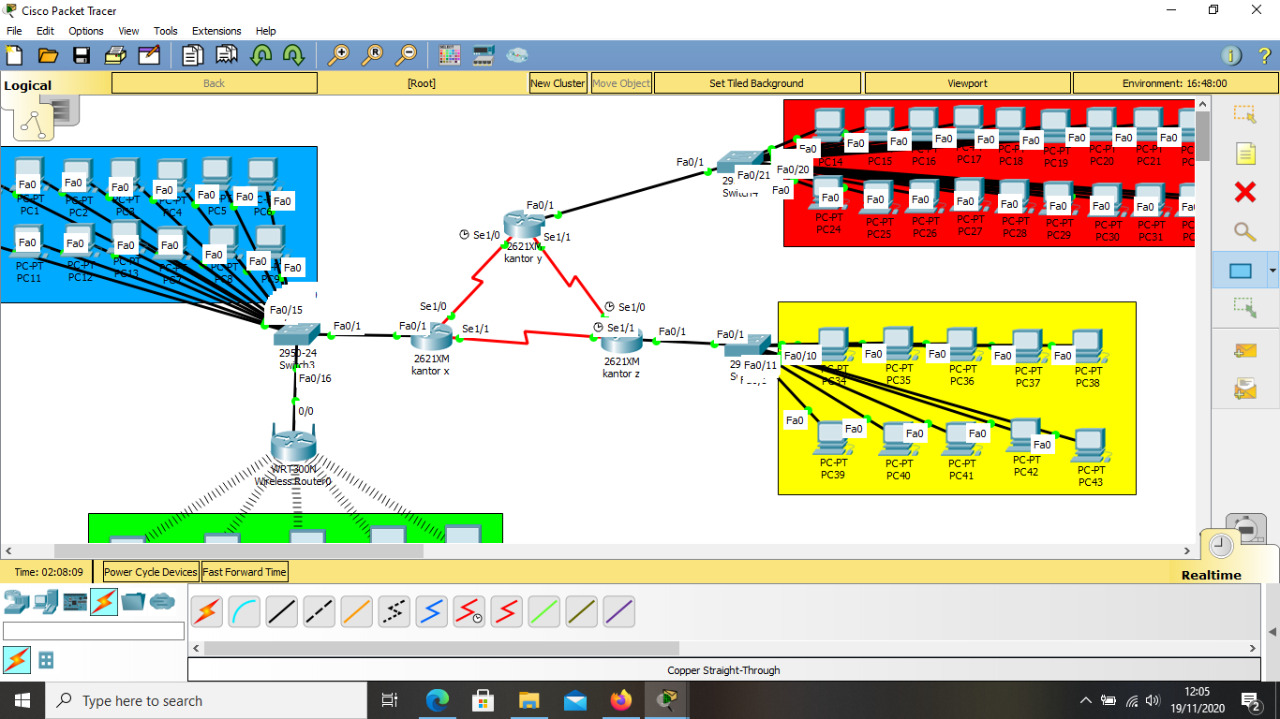Open the View menu
The image size is (1280, 719).
(129, 31)
